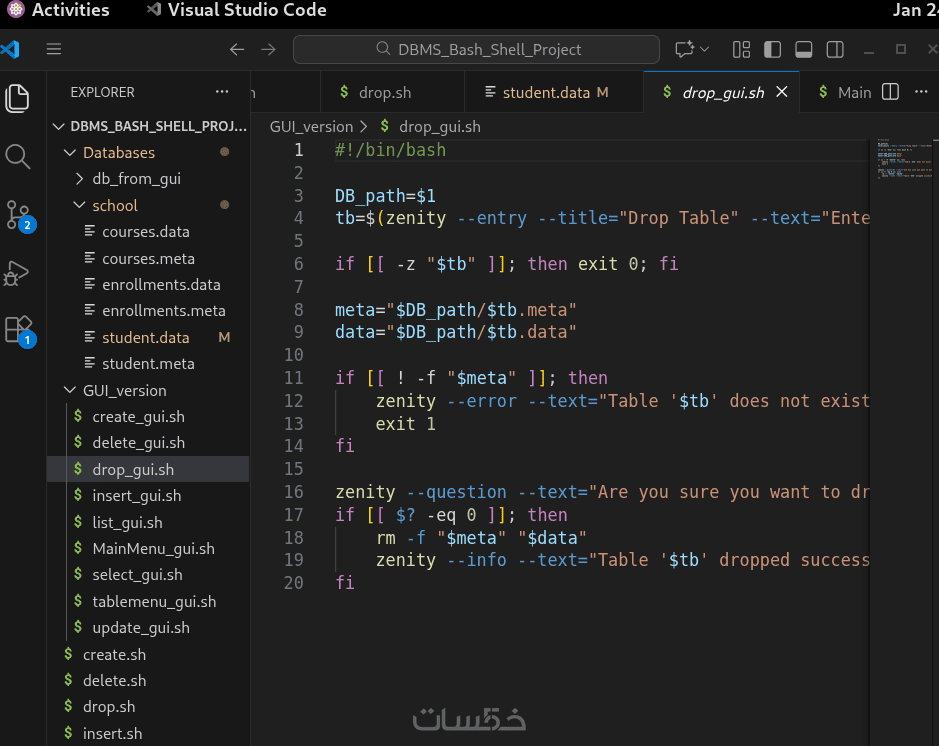The width and height of the screenshot is (939, 746).
Task: Toggle the primary side bar visibility
Action: coord(772,49)
